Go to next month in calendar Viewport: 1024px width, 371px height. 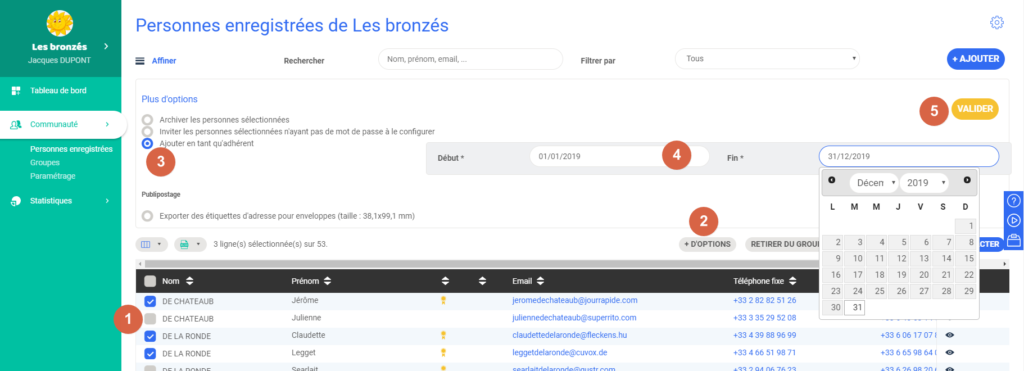967,180
